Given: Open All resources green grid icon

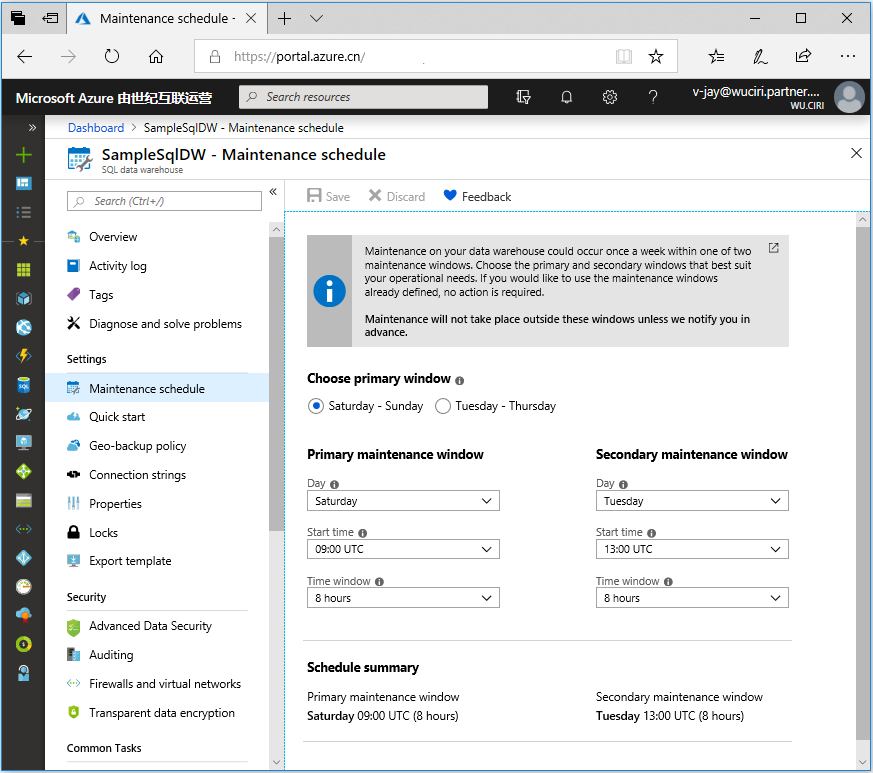Looking at the screenshot, I should (x=23, y=270).
